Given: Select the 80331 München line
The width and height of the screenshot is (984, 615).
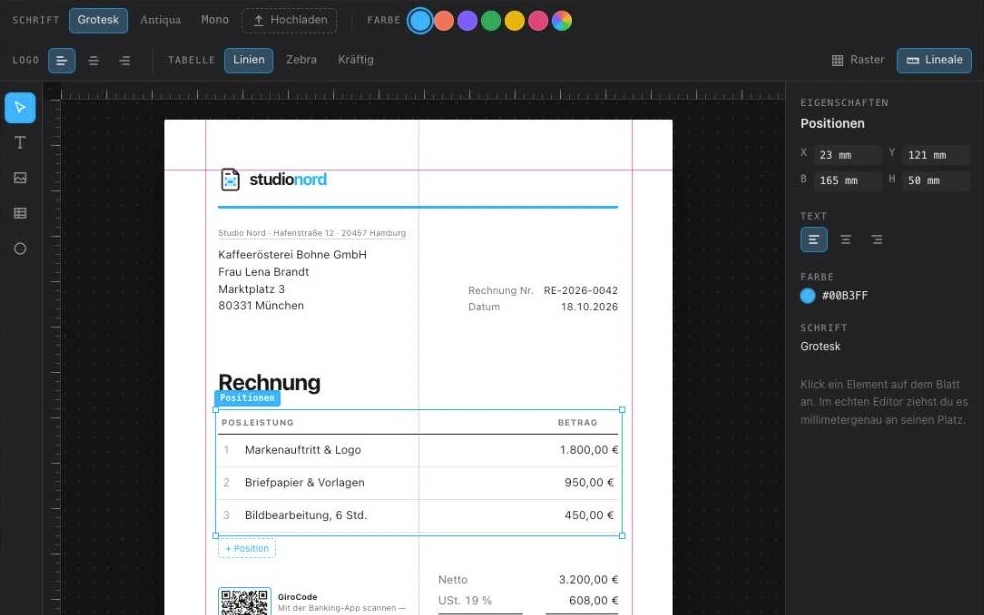Looking at the screenshot, I should [x=261, y=306].
